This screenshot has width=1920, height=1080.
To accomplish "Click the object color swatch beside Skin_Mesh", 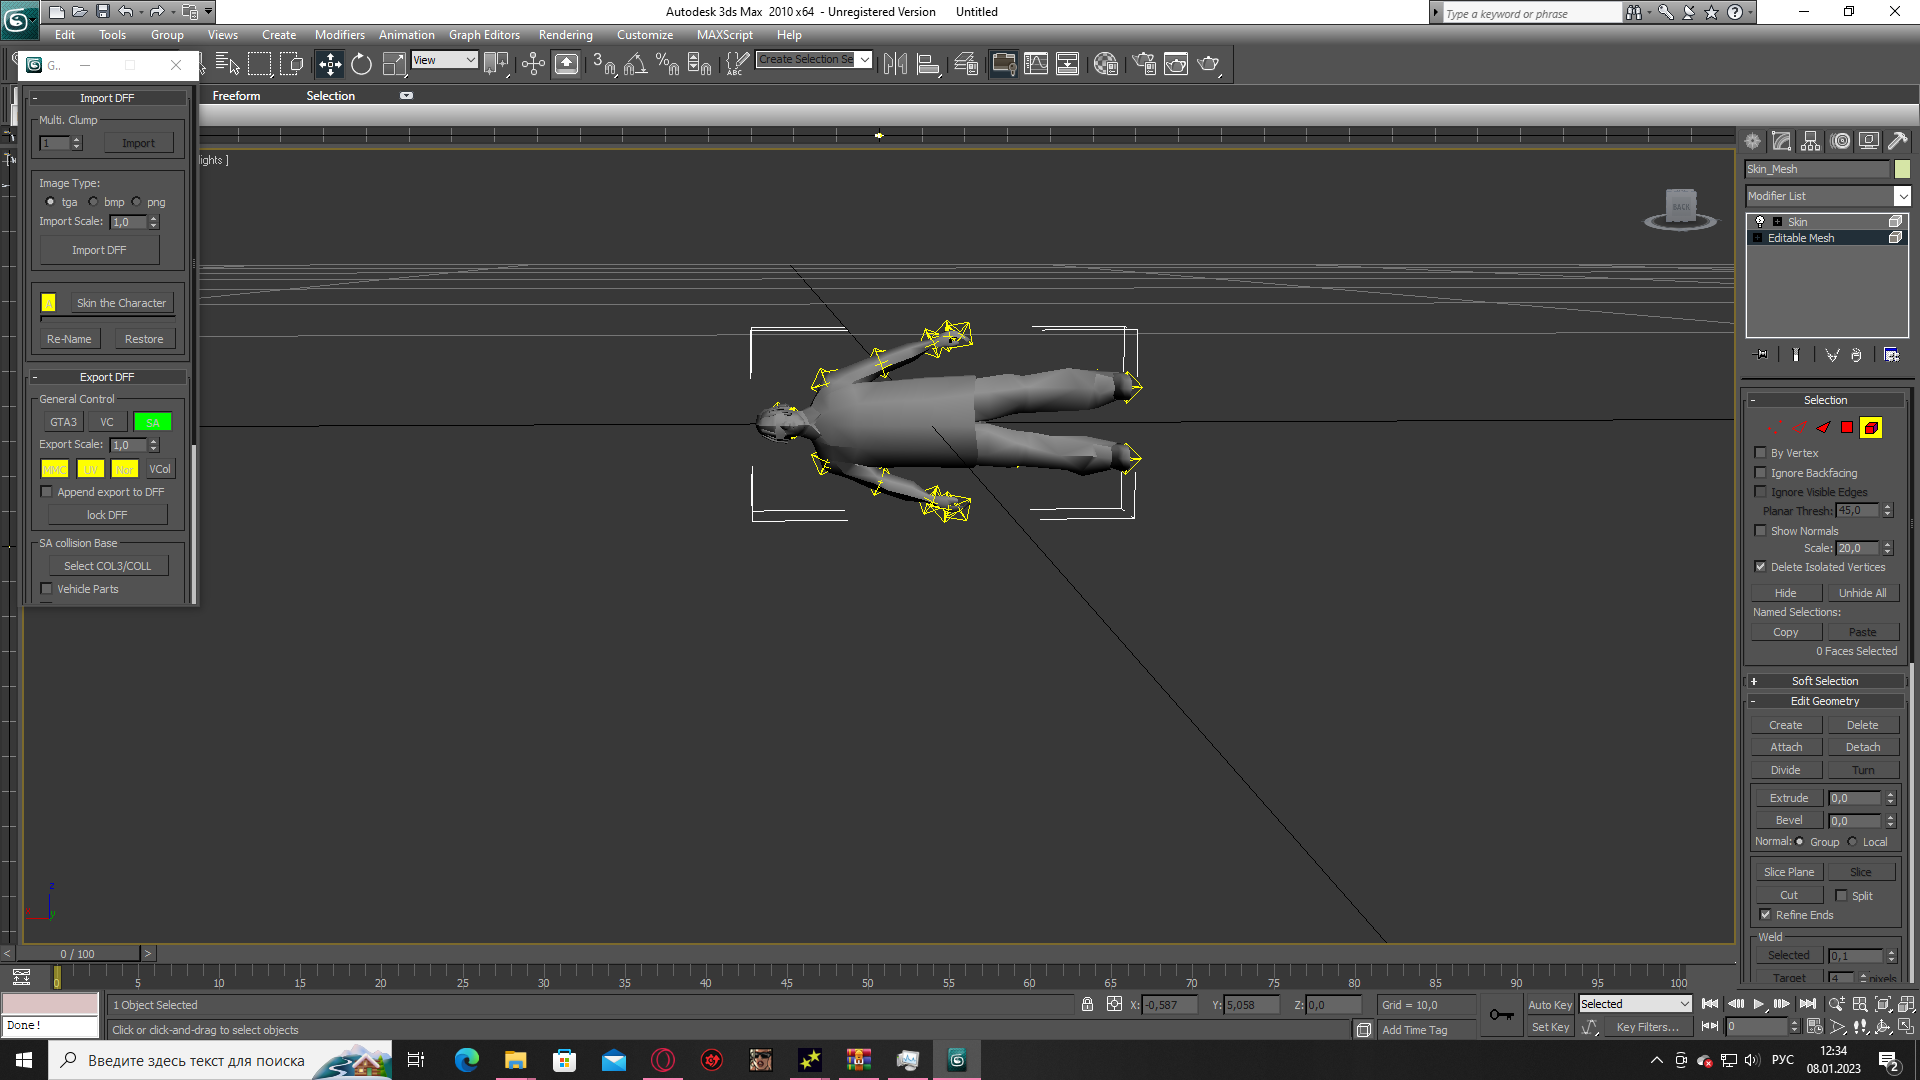I will [1902, 169].
